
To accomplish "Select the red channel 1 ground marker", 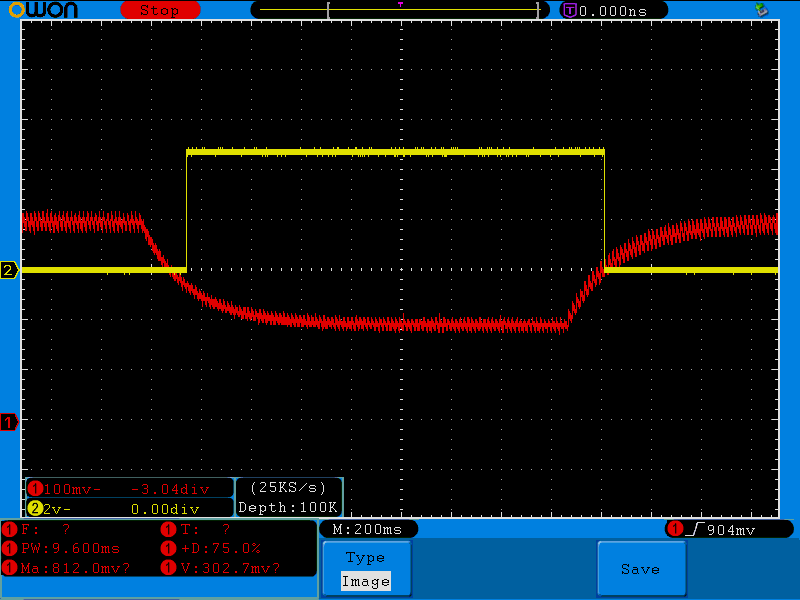I will coord(9,422).
